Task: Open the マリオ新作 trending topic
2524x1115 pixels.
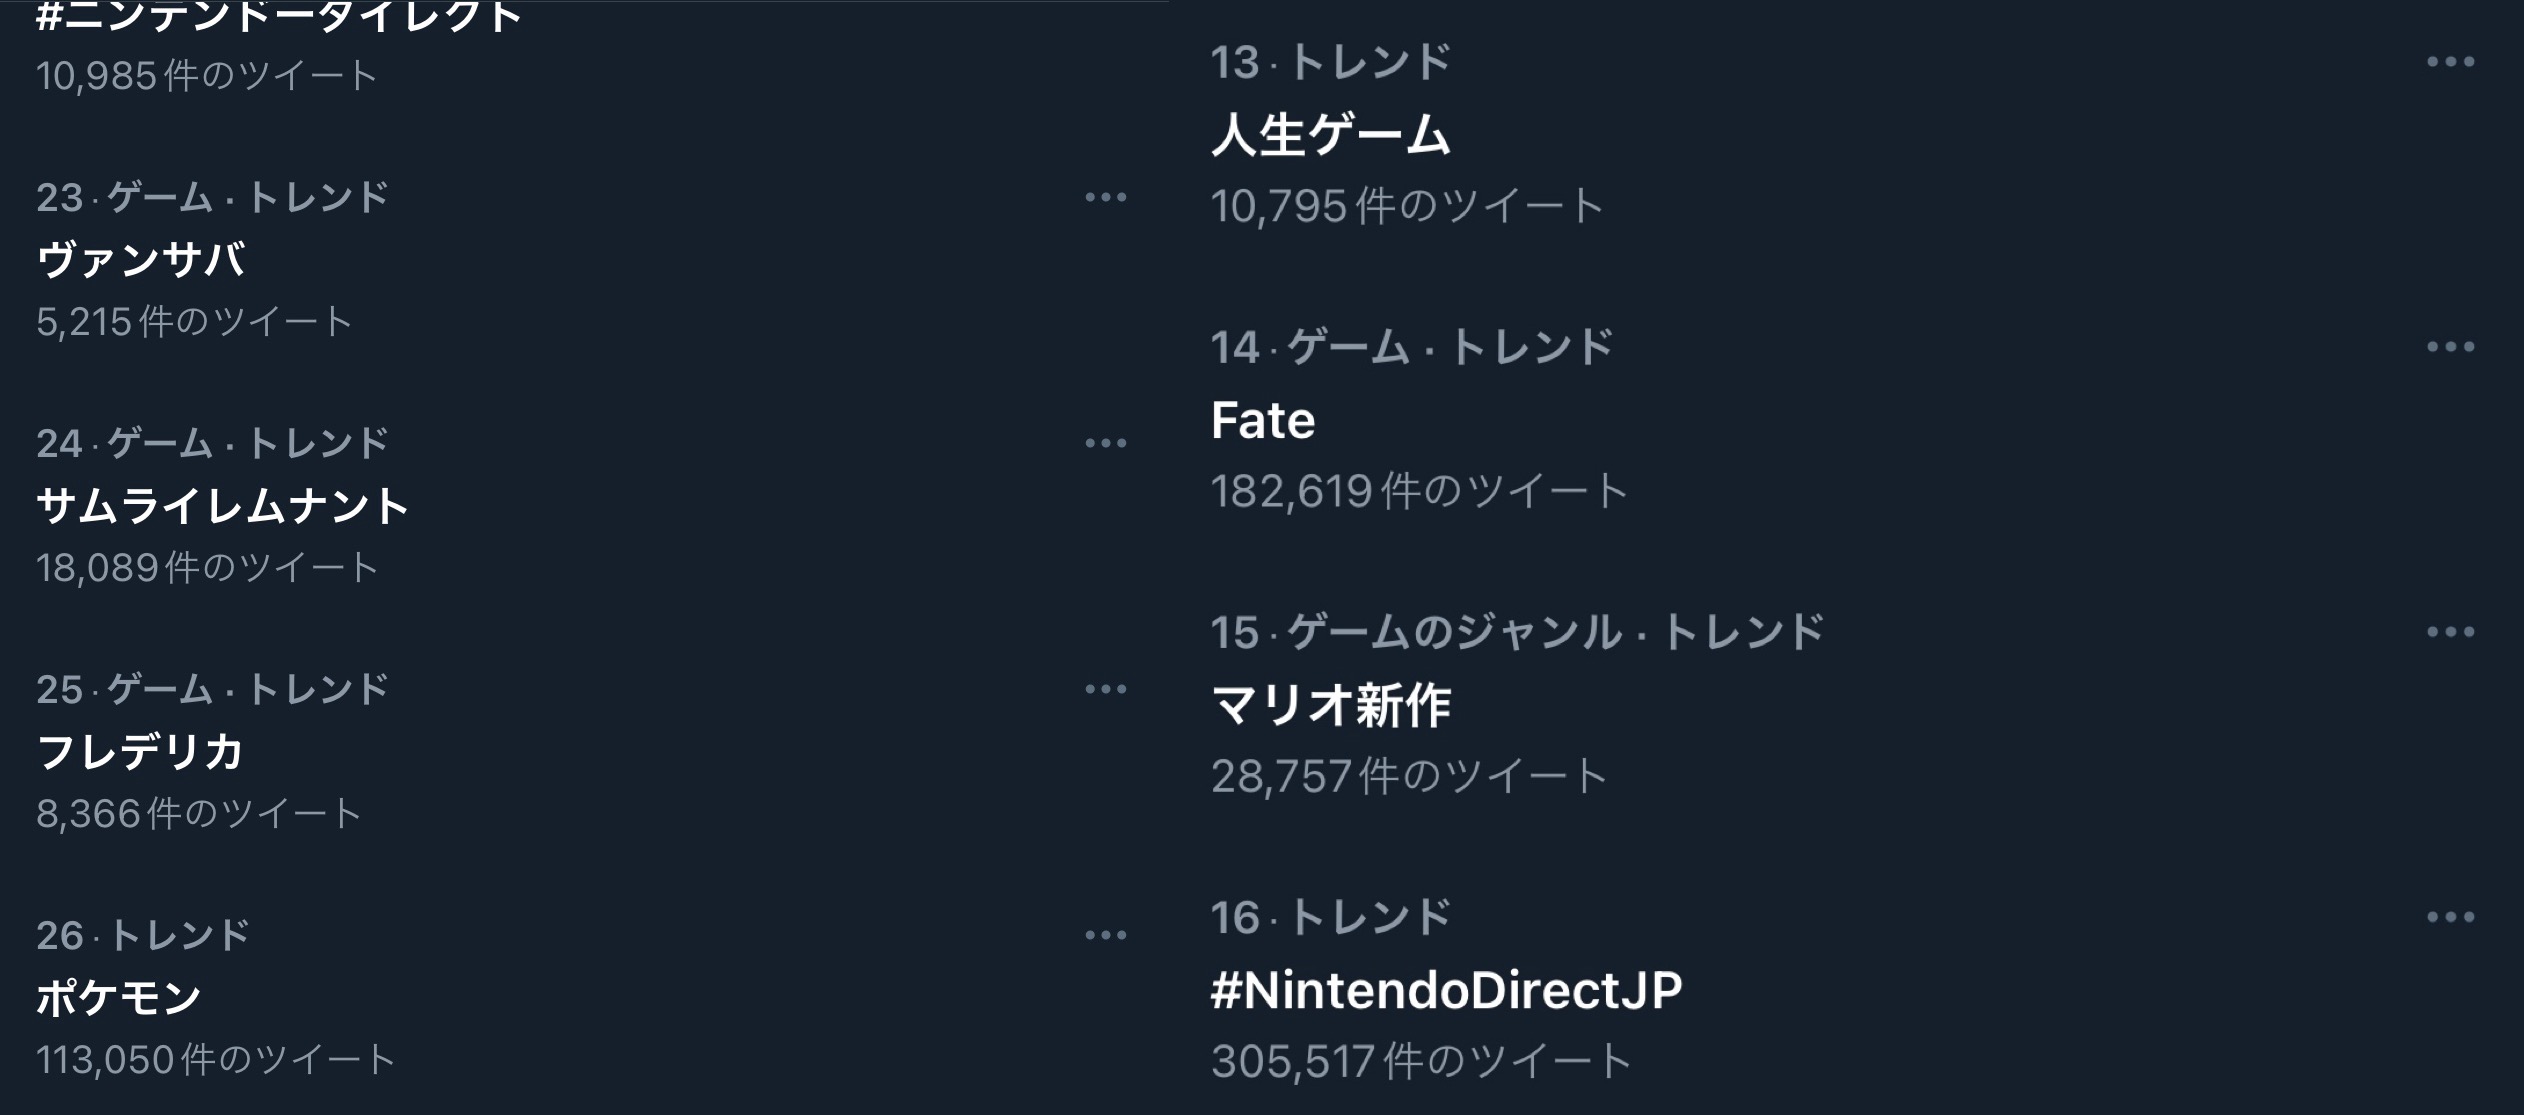Action: (1330, 705)
